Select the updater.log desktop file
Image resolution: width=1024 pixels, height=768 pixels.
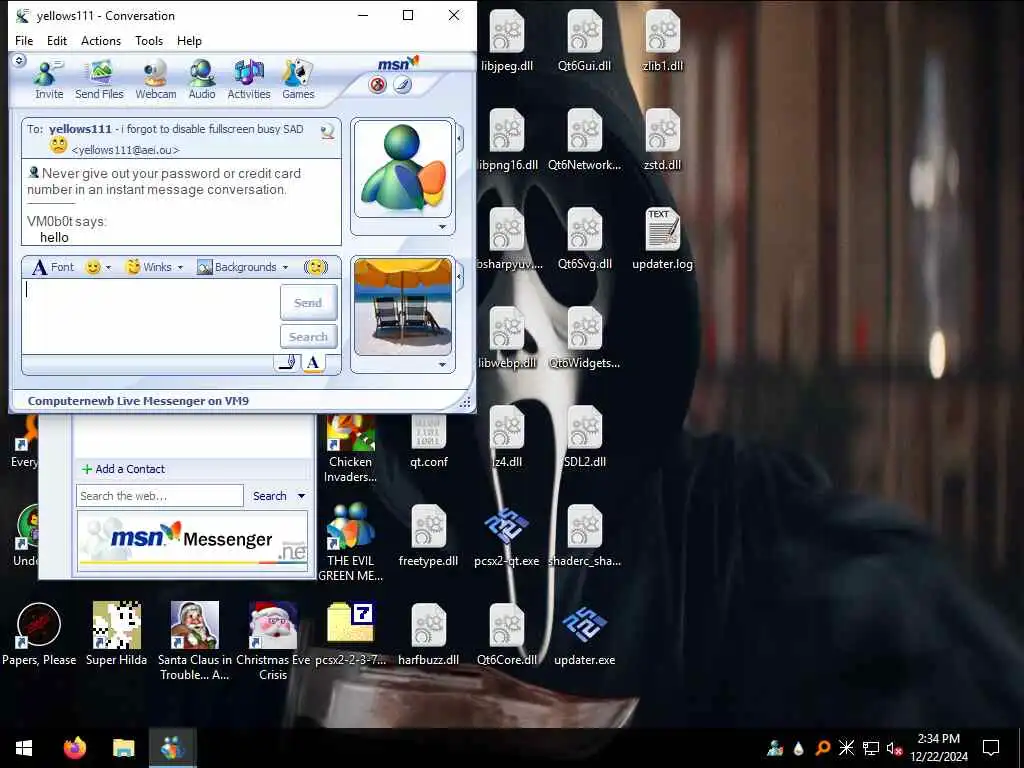(662, 239)
